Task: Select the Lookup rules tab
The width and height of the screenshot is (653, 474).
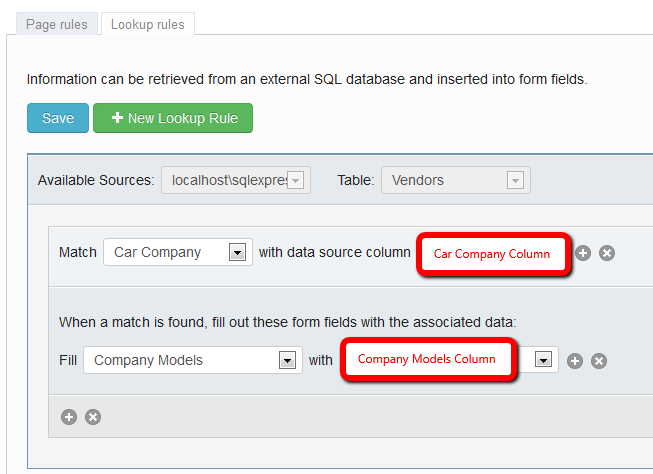Action: (x=148, y=24)
